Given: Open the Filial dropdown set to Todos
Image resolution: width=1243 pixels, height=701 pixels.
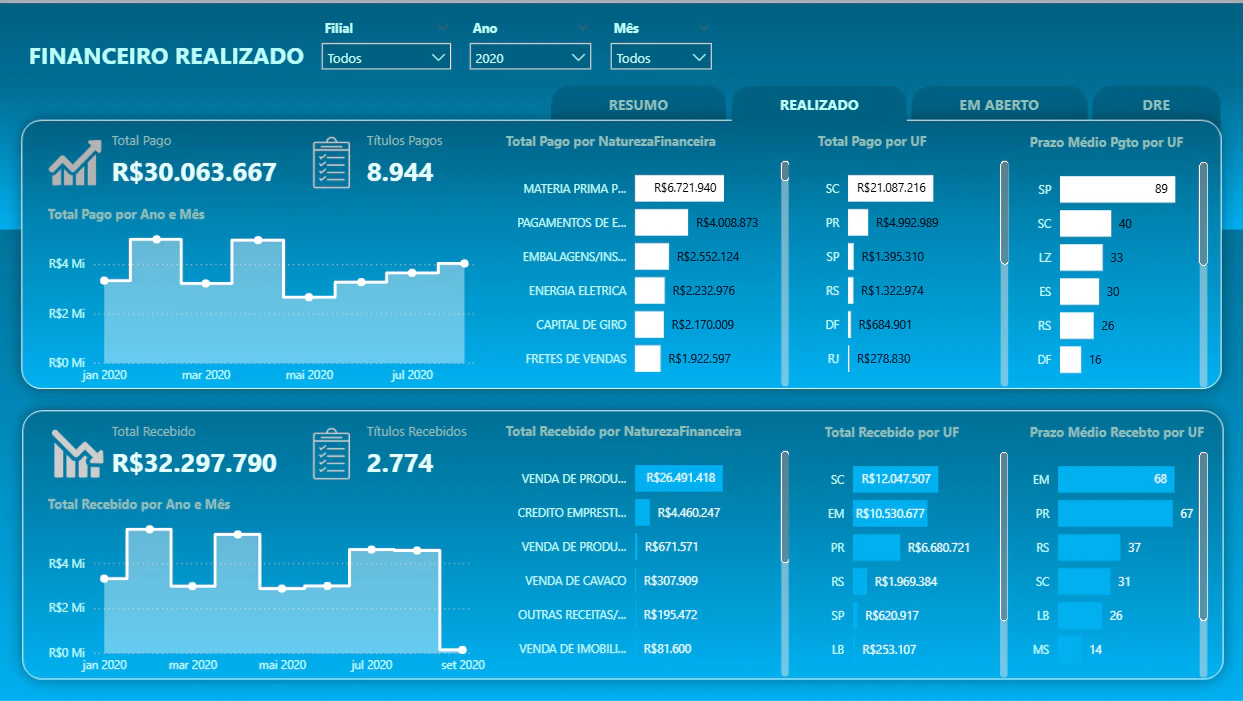Looking at the screenshot, I should click(x=387, y=58).
